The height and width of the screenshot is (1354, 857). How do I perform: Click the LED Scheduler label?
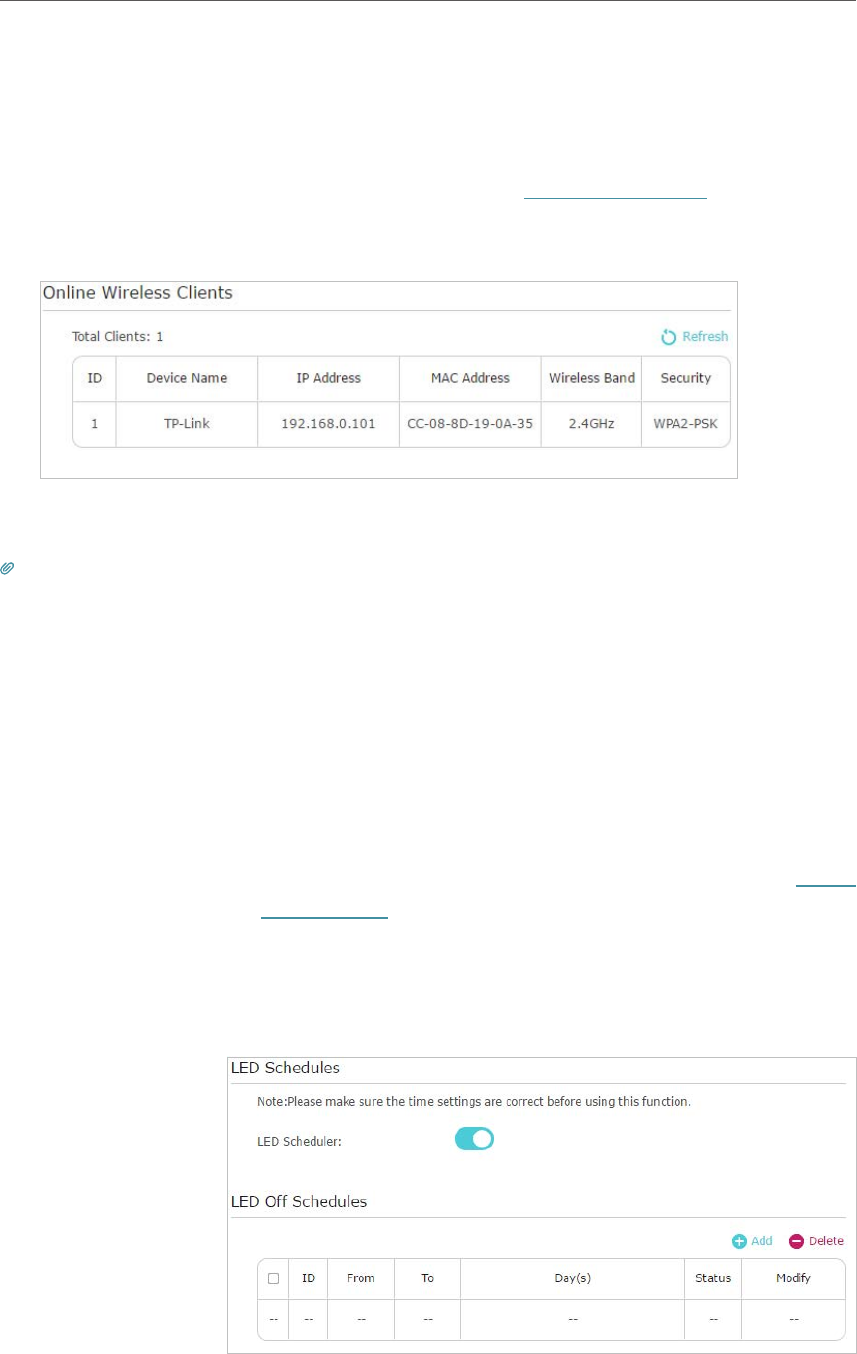tap(299, 1140)
